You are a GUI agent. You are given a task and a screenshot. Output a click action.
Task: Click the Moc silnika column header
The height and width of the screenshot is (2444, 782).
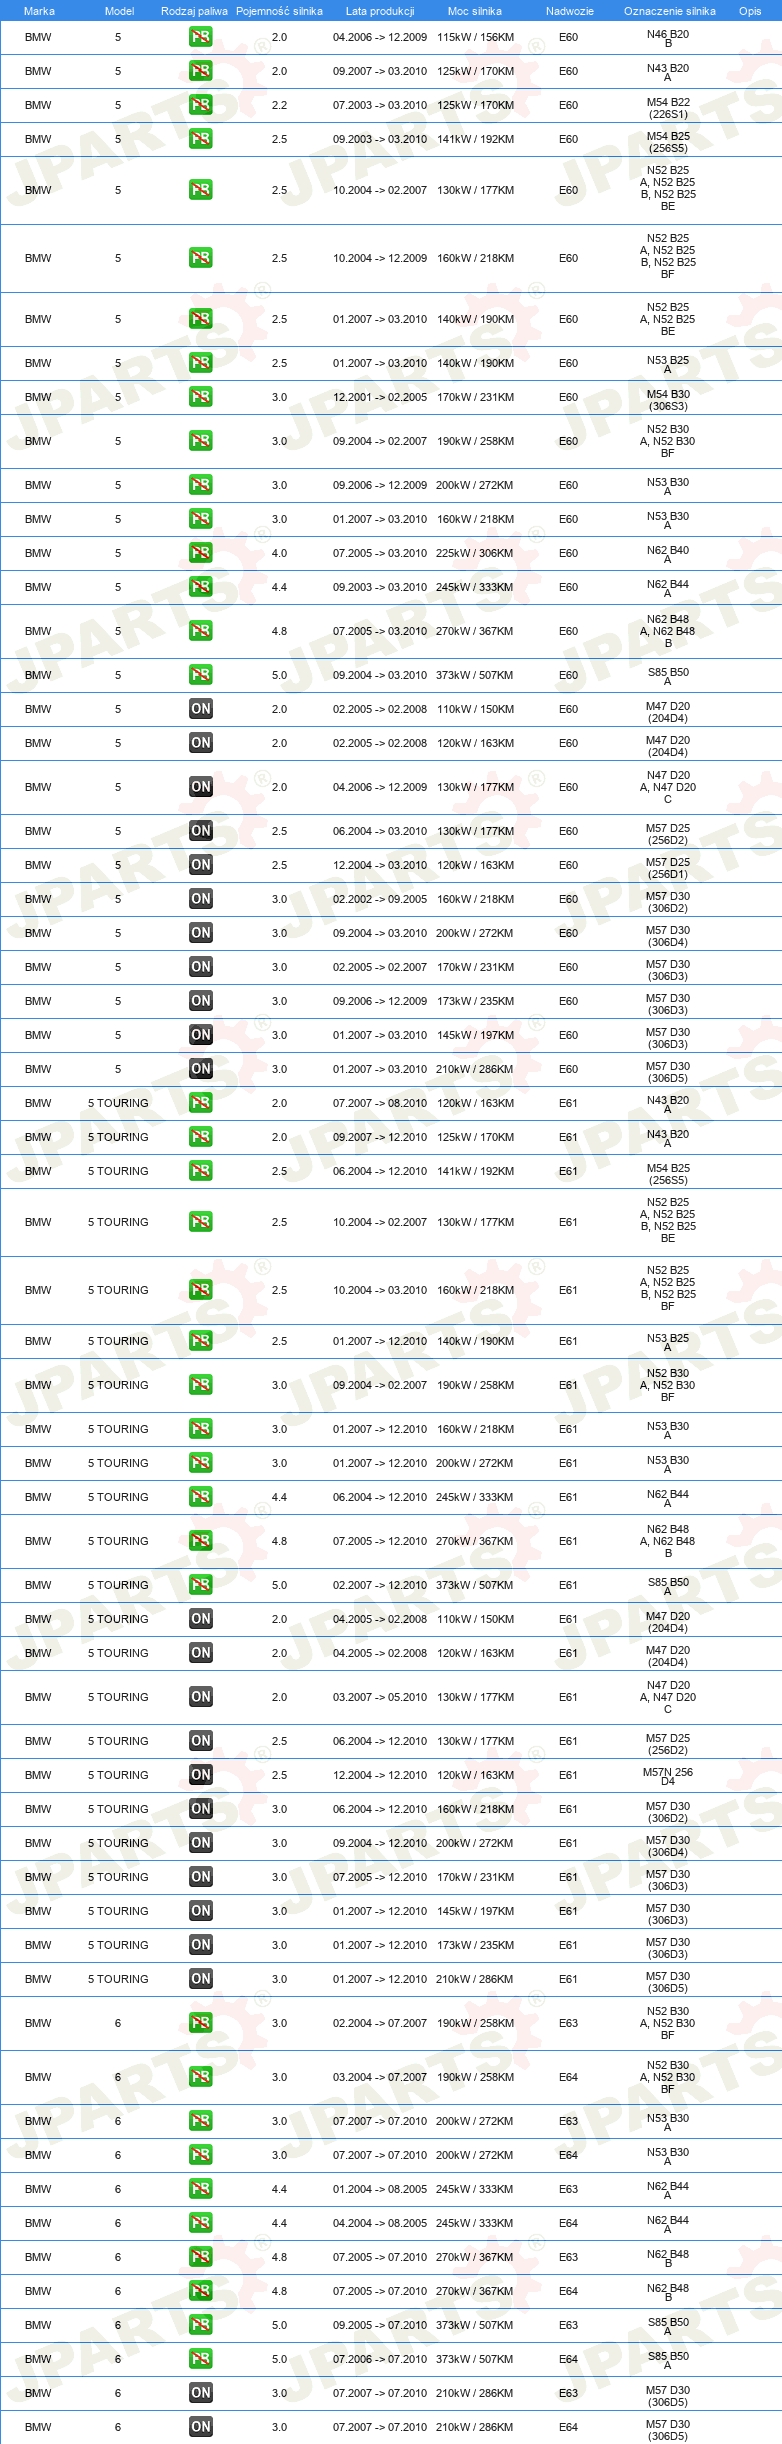pyautogui.click(x=475, y=11)
